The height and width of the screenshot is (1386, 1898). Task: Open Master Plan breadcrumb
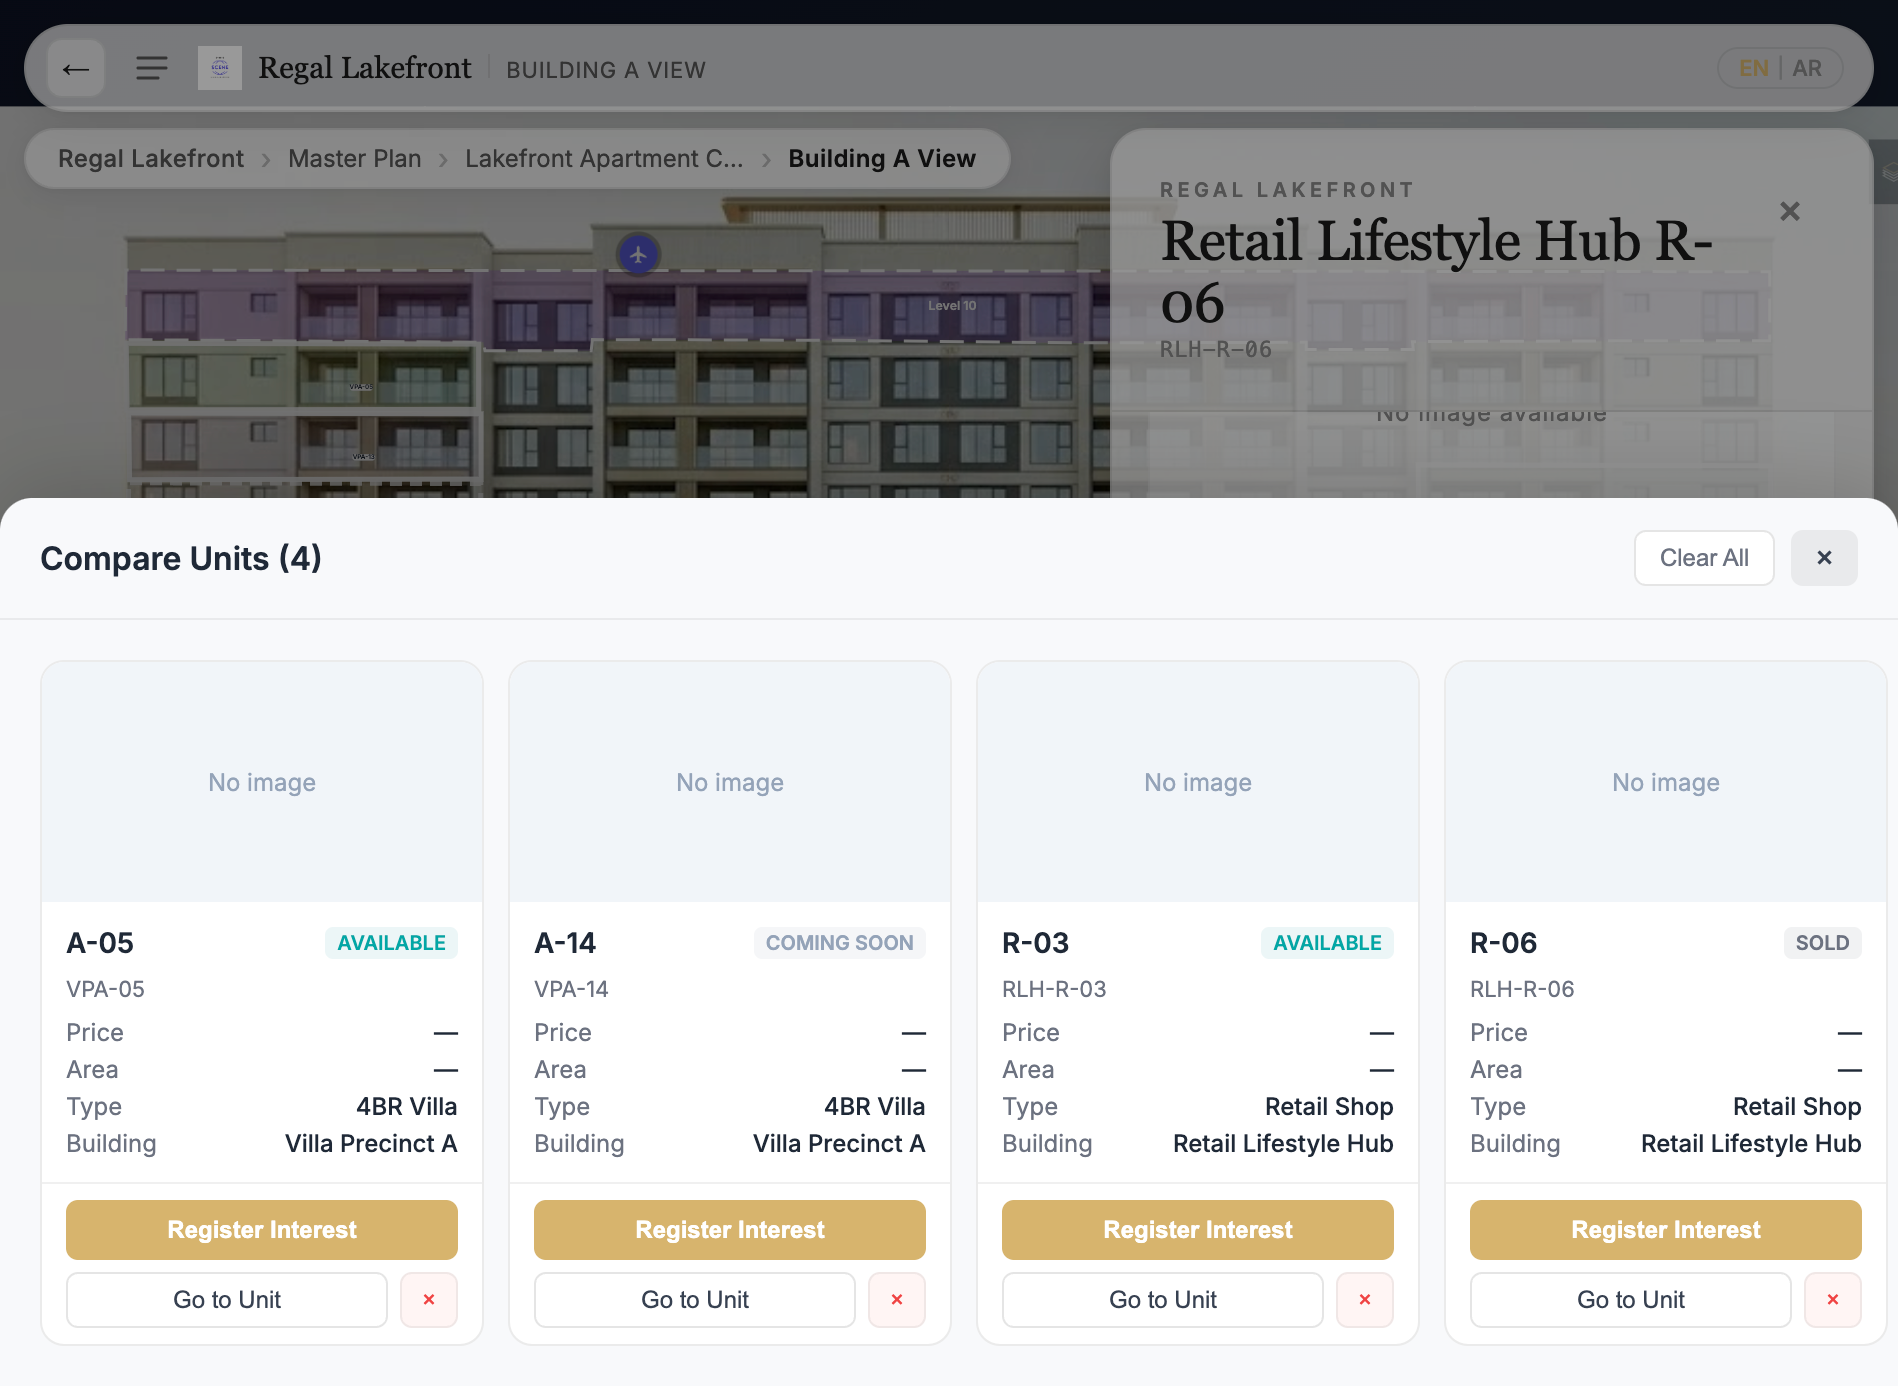point(355,159)
